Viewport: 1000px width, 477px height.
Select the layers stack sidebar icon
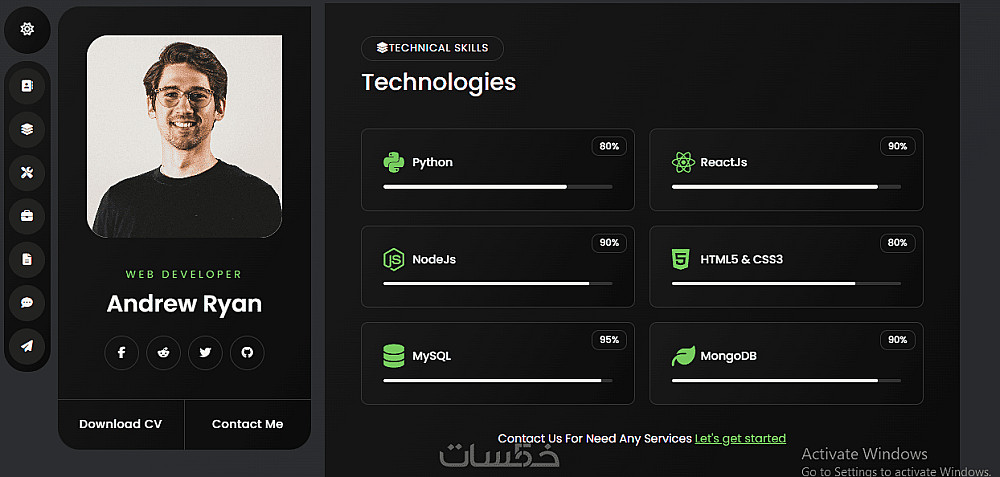[x=27, y=129]
